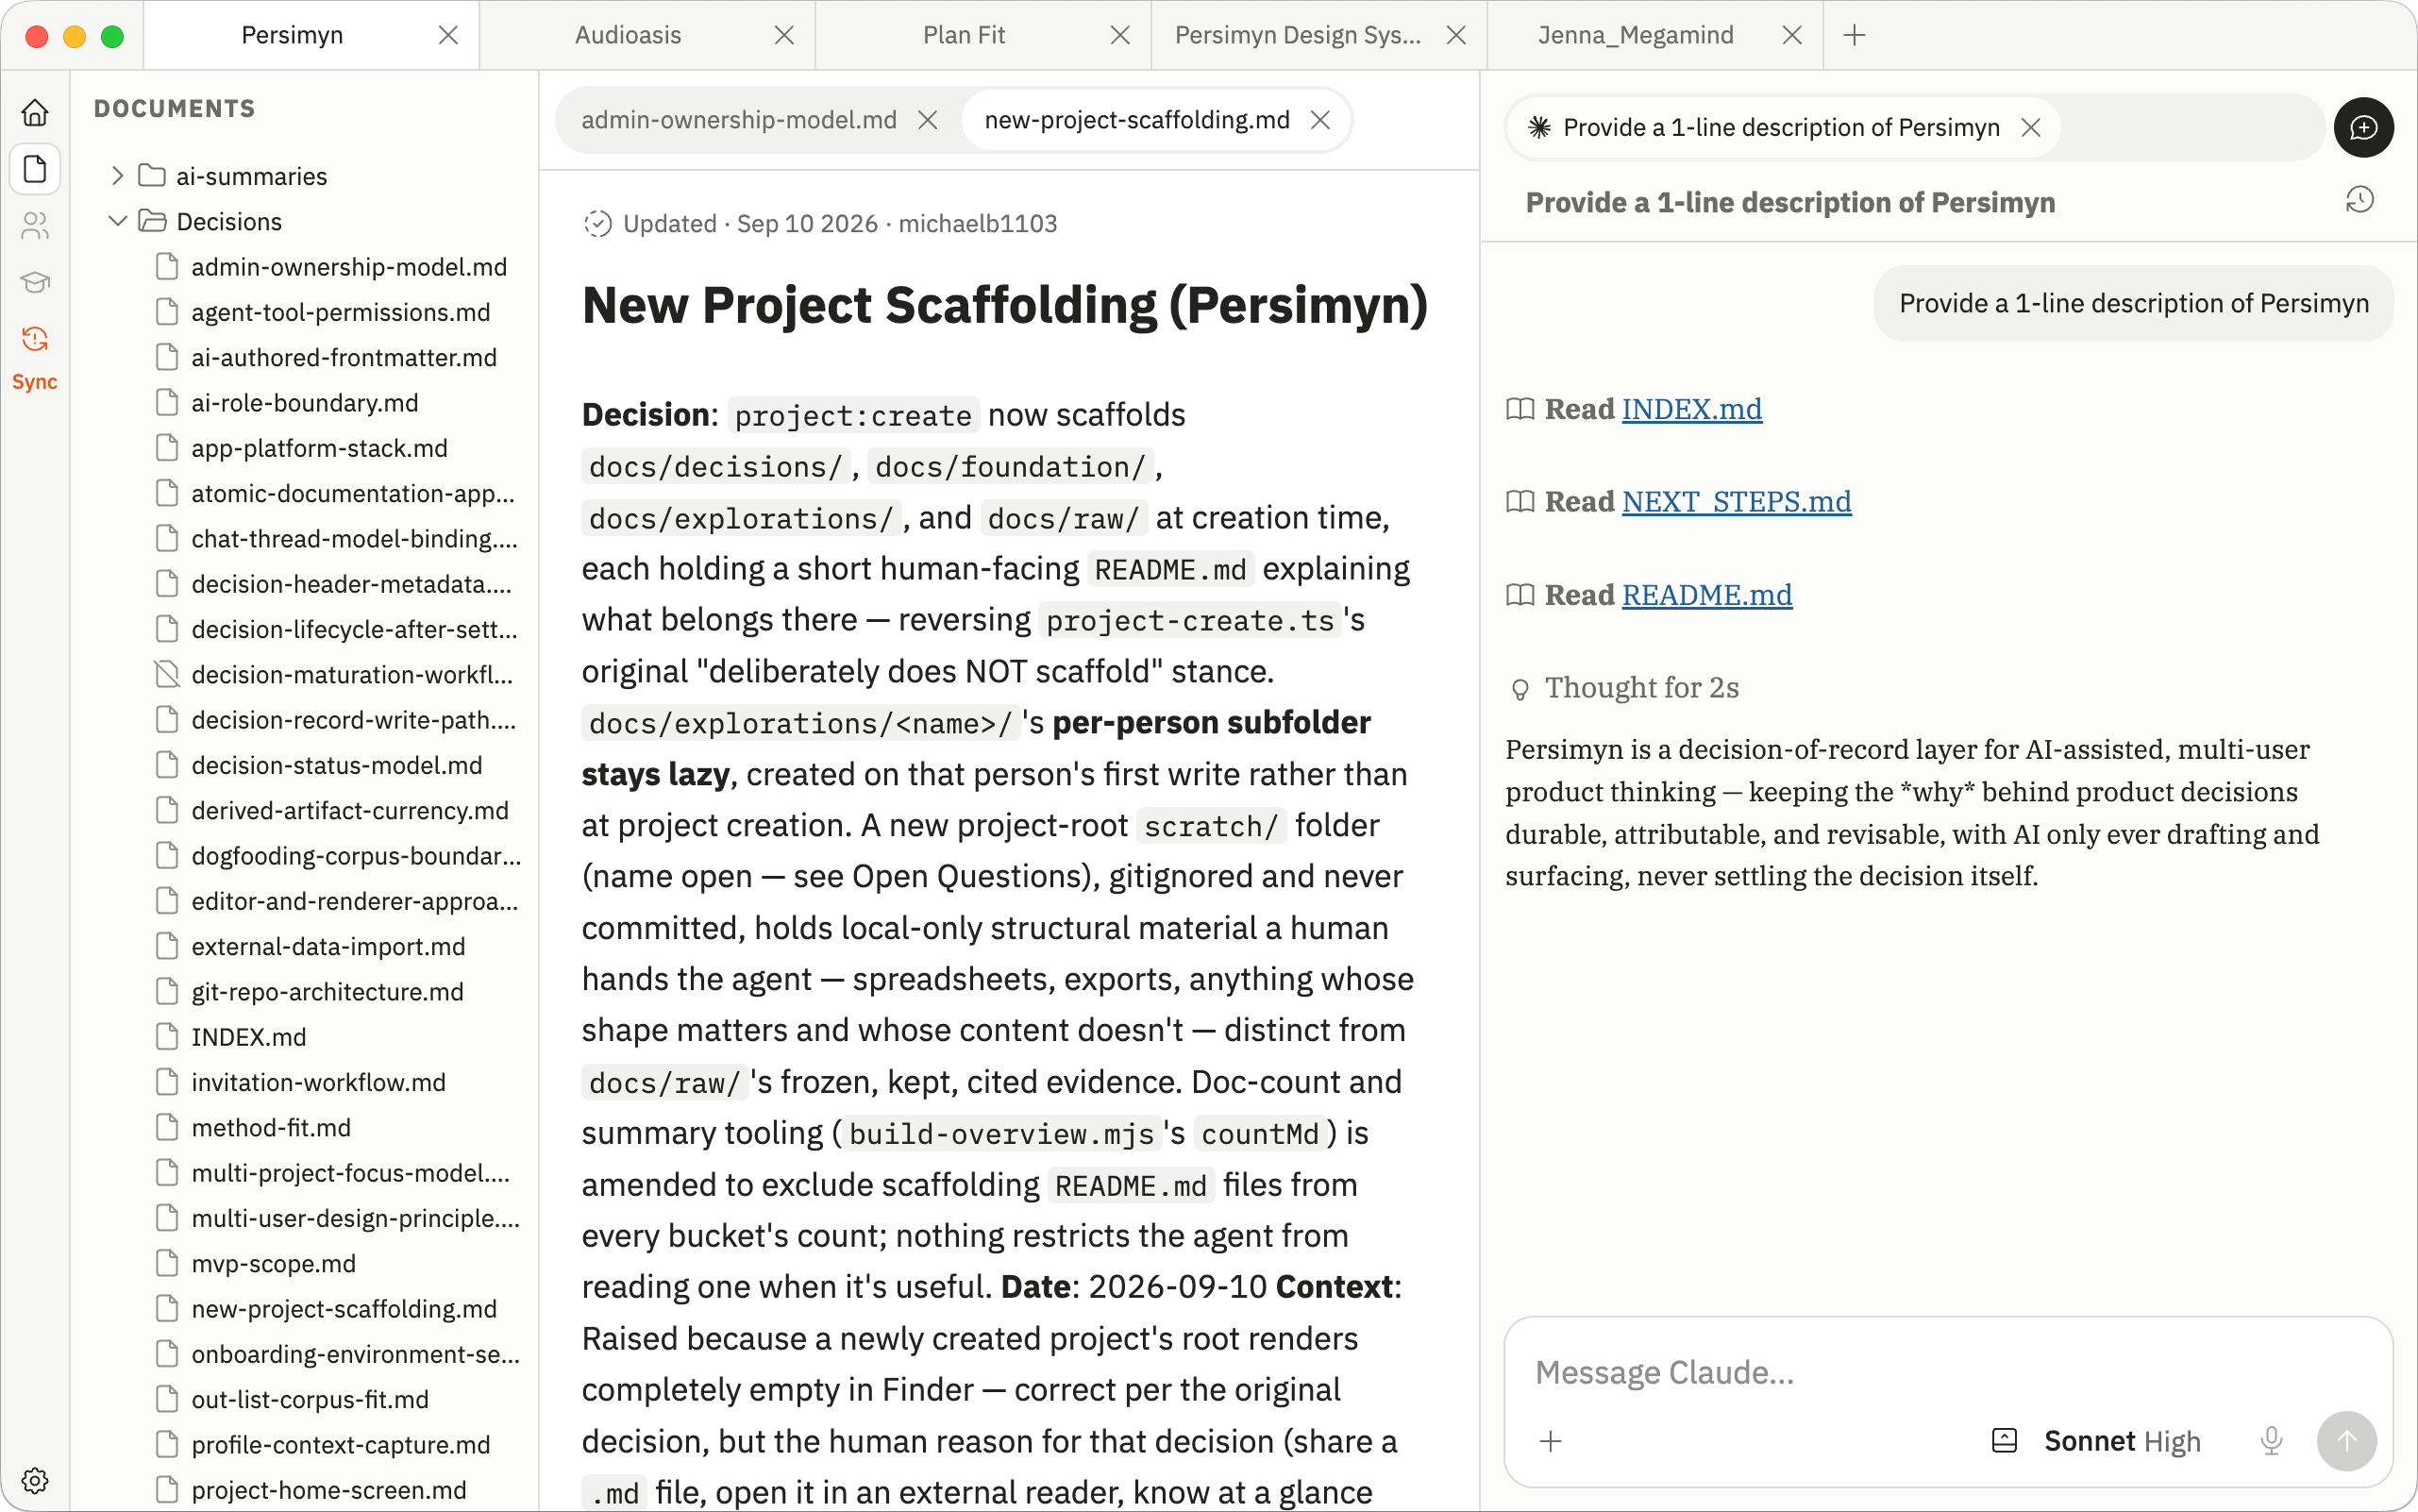Viewport: 2418px width, 1512px height.
Task: Open the graduation cap icon in sidebar
Action: pyautogui.click(x=35, y=282)
